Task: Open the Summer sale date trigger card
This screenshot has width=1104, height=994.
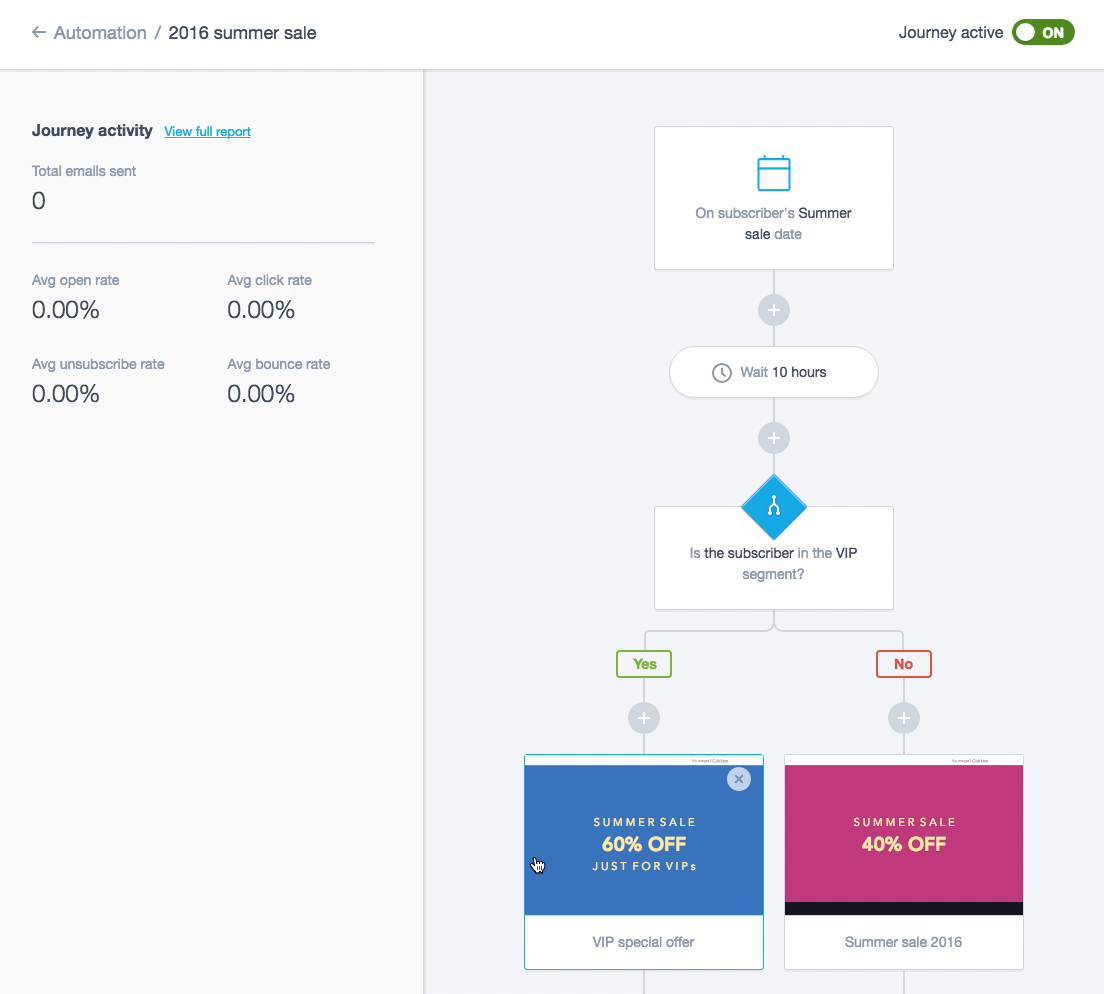Action: point(773,224)
